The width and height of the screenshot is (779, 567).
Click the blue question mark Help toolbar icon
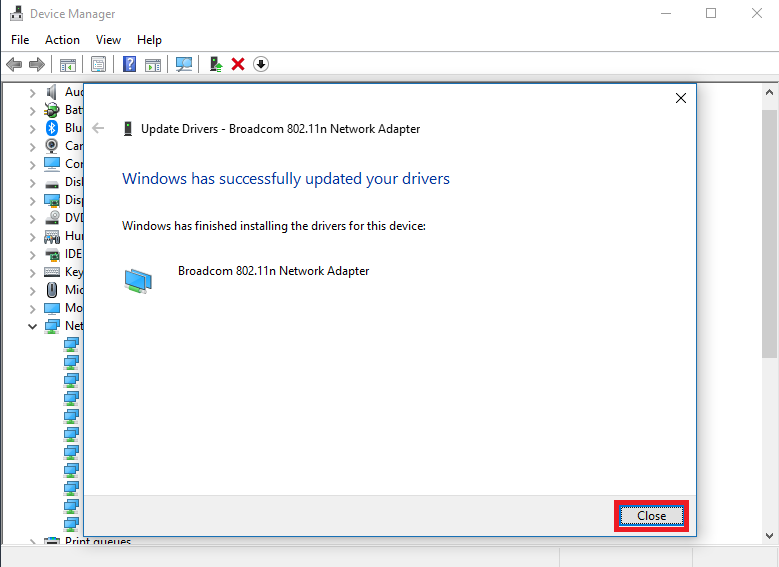(x=129, y=64)
